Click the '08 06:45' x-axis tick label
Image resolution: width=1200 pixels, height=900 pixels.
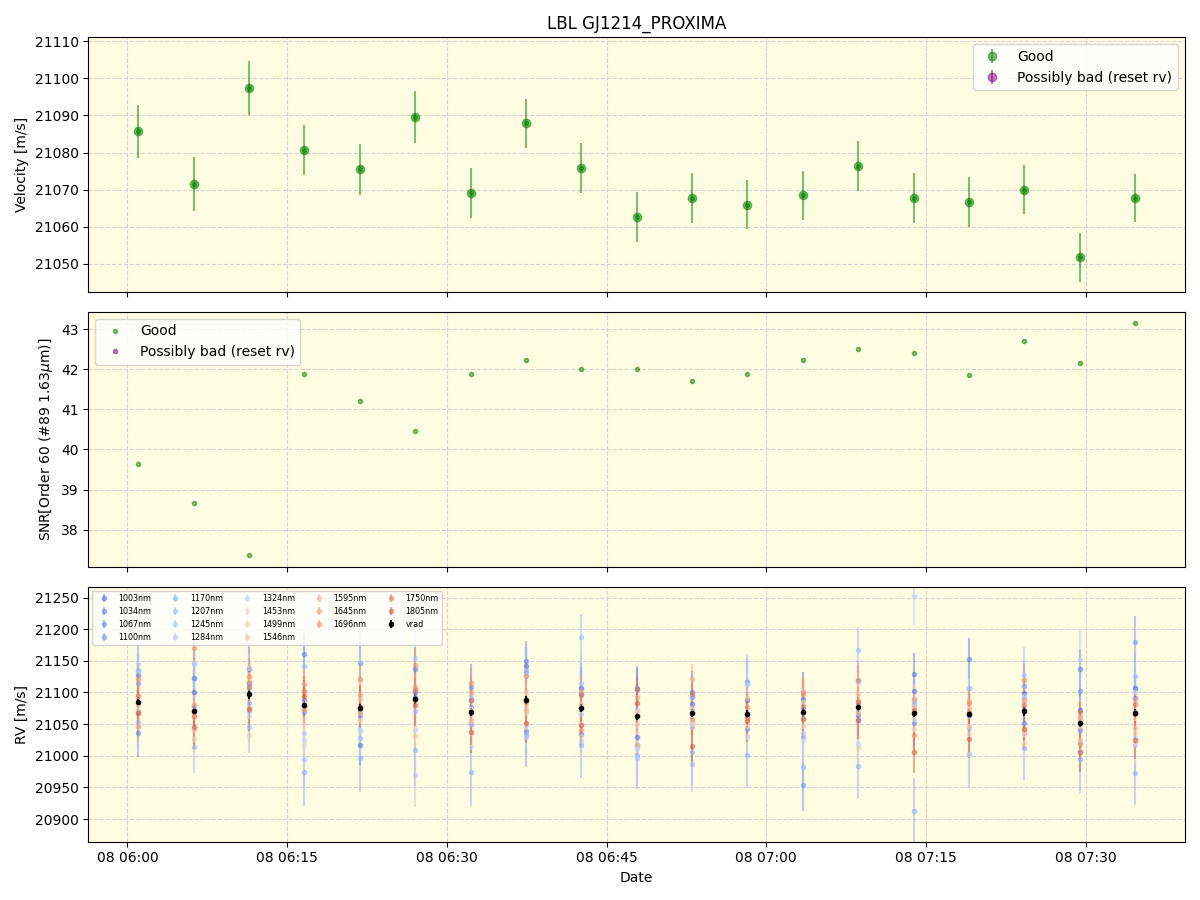(607, 858)
